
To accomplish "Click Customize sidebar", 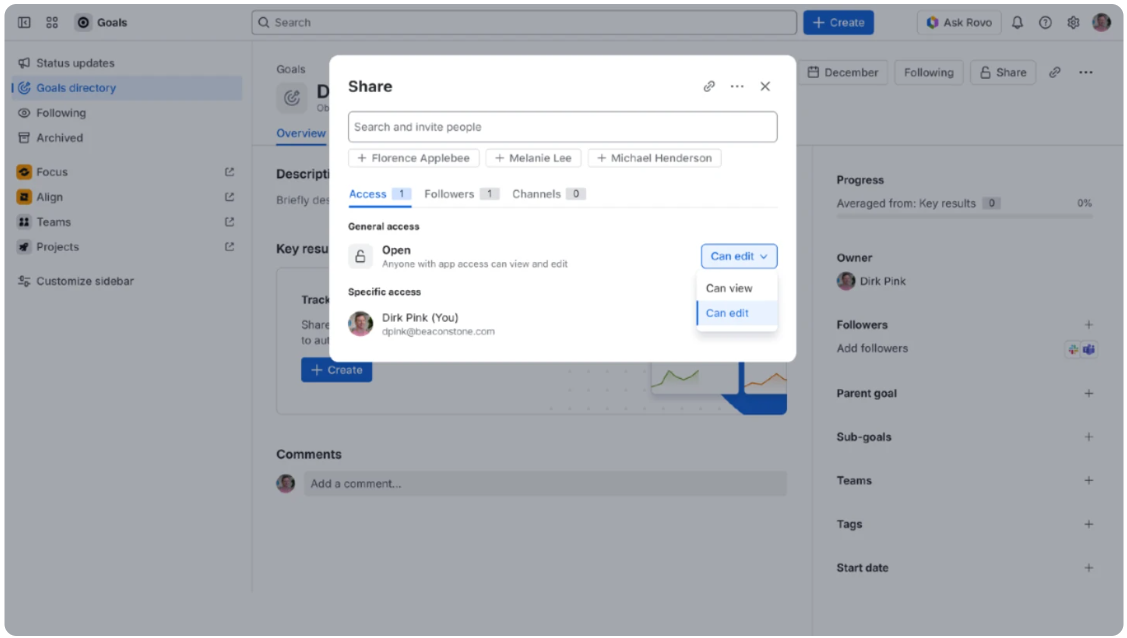I will pos(127,281).
